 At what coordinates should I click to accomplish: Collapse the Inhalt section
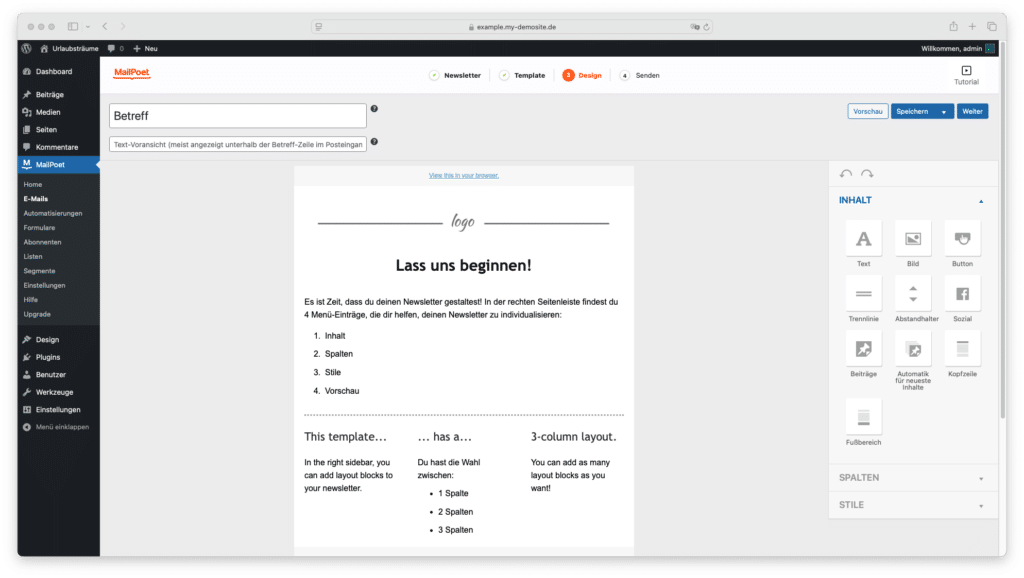pos(980,201)
